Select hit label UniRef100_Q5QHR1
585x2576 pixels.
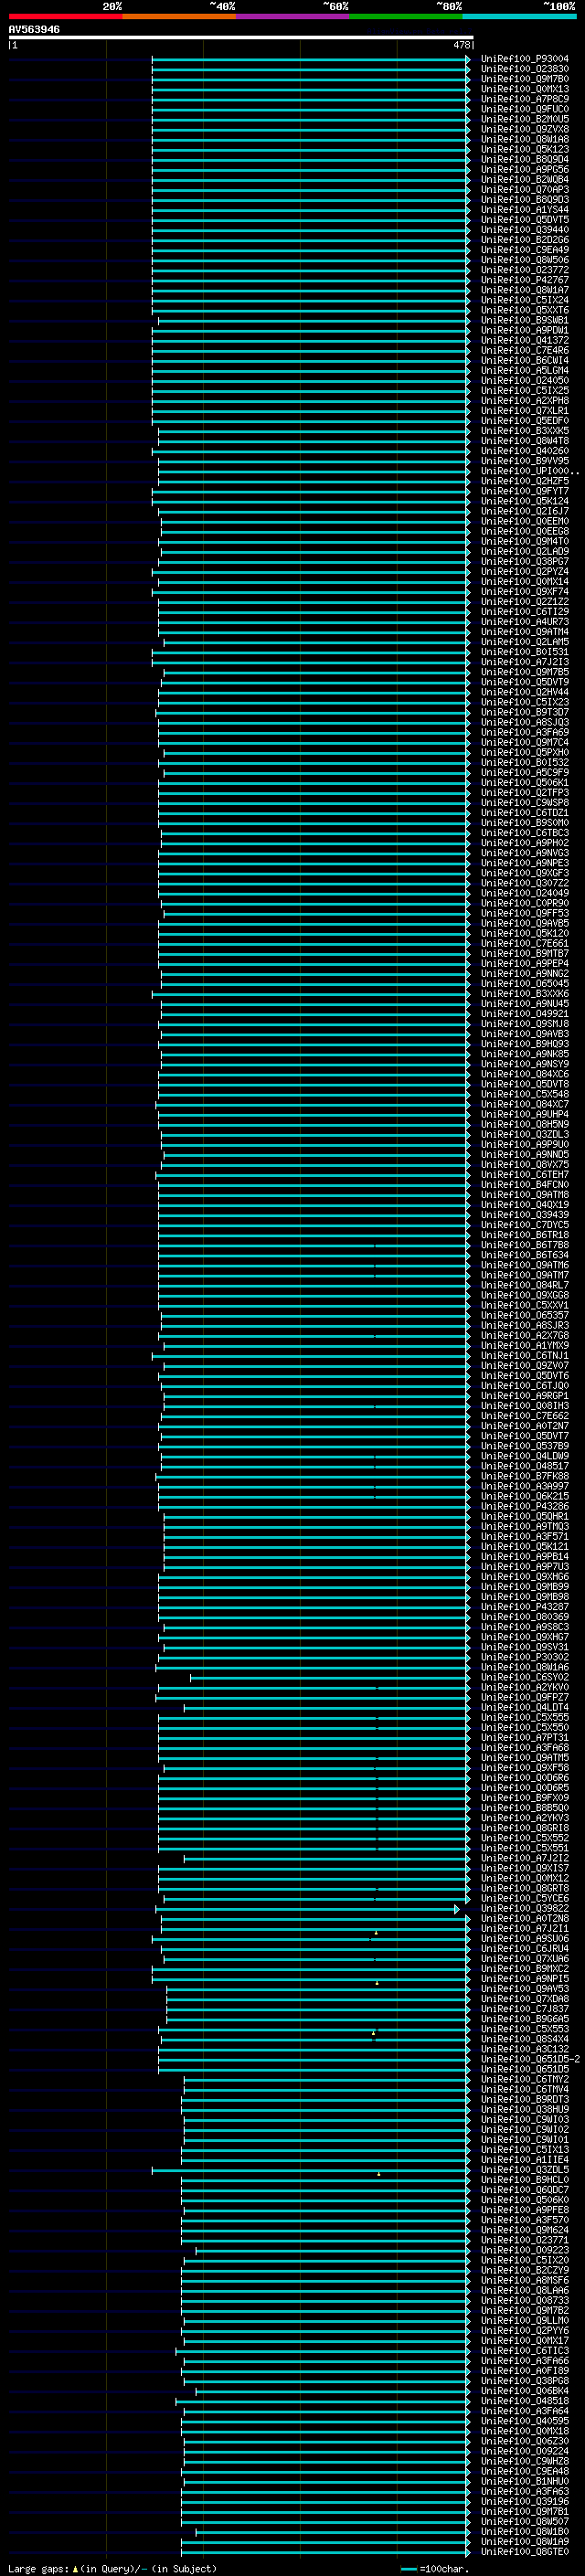(x=525, y=1517)
